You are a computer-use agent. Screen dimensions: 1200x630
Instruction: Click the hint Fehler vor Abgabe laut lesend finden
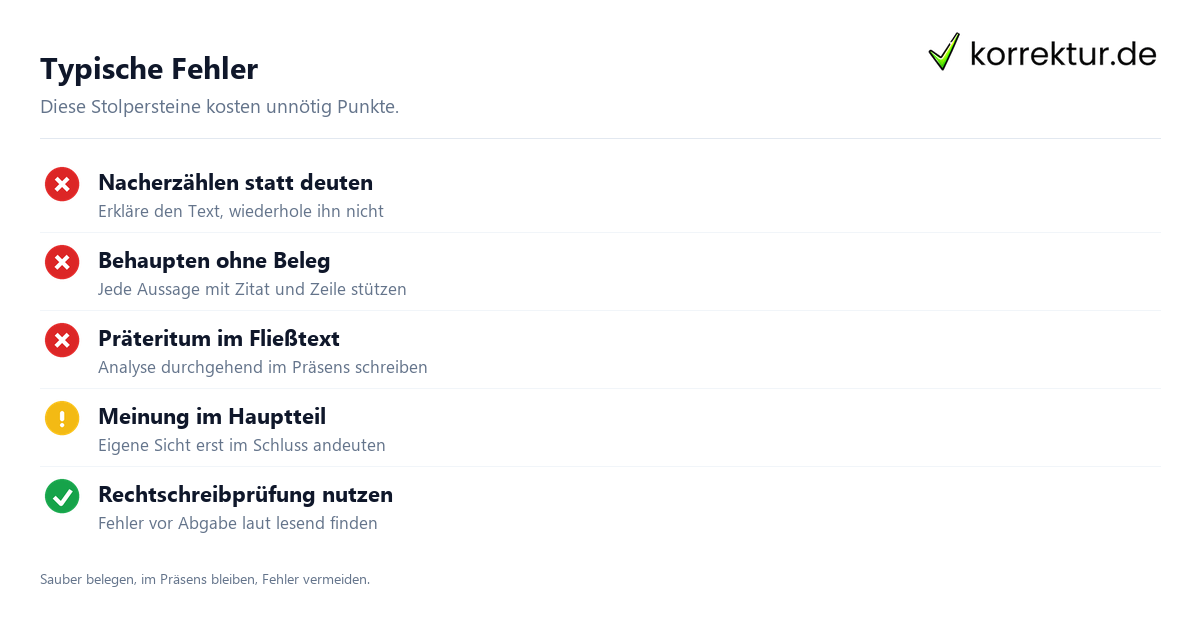coord(238,523)
